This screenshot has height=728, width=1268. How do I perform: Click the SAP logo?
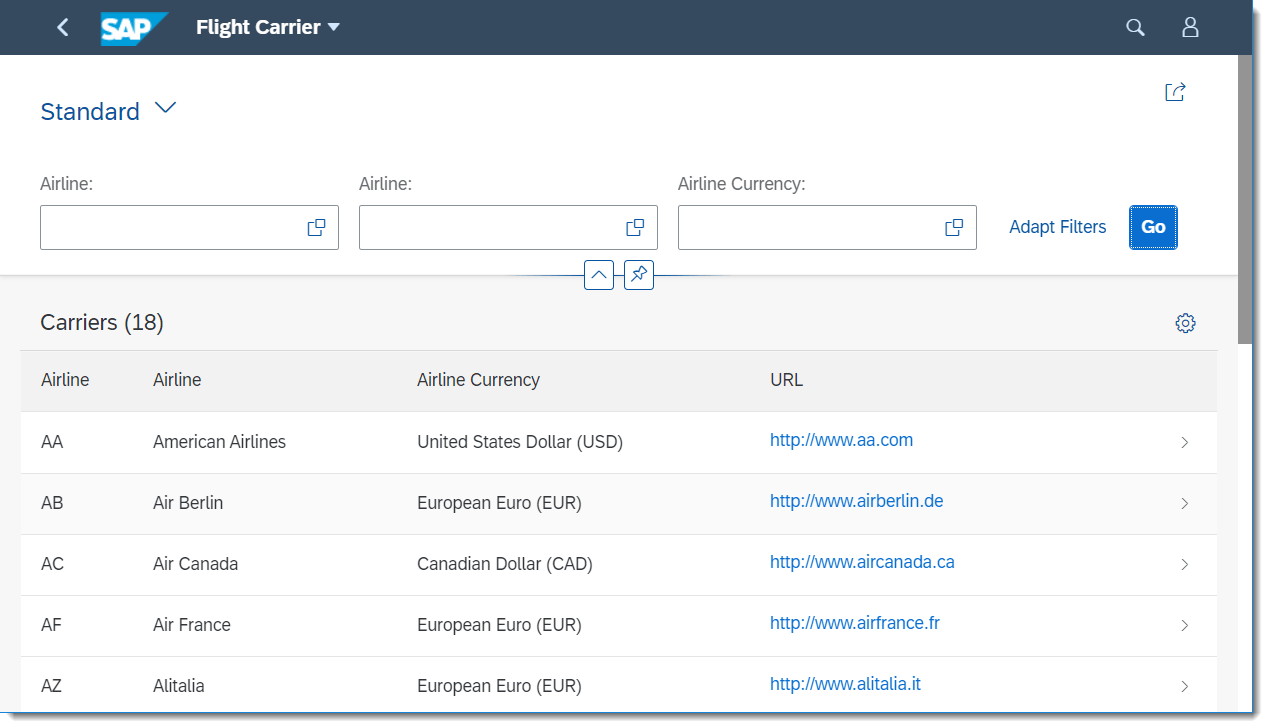point(134,28)
